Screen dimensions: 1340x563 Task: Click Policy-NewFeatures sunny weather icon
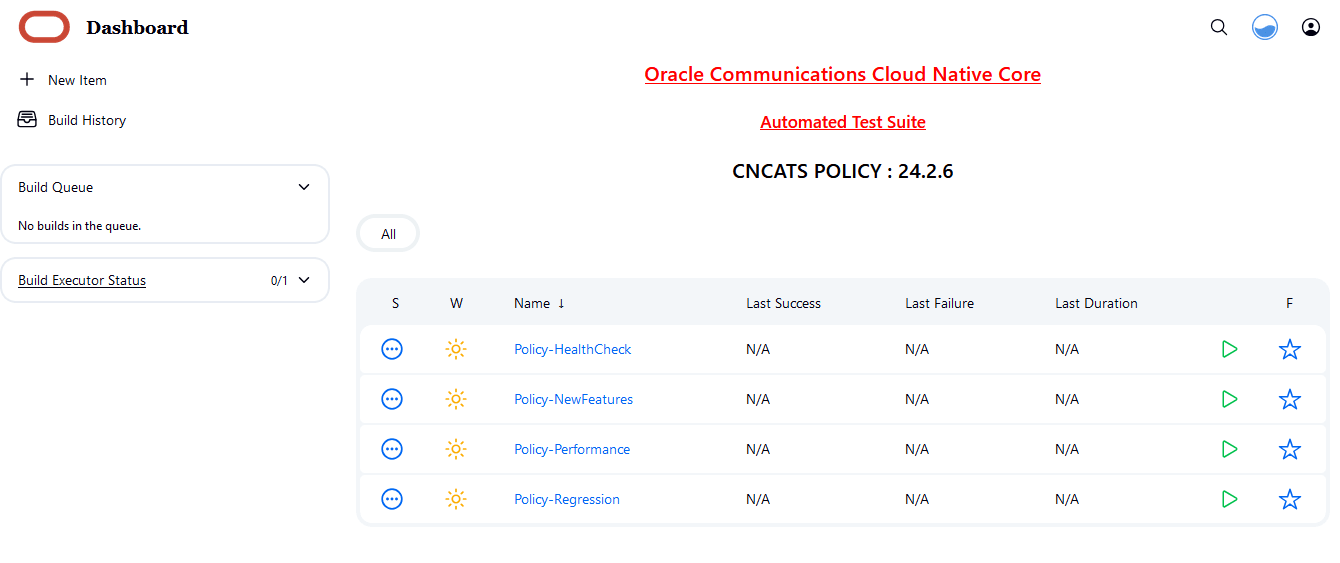point(456,399)
